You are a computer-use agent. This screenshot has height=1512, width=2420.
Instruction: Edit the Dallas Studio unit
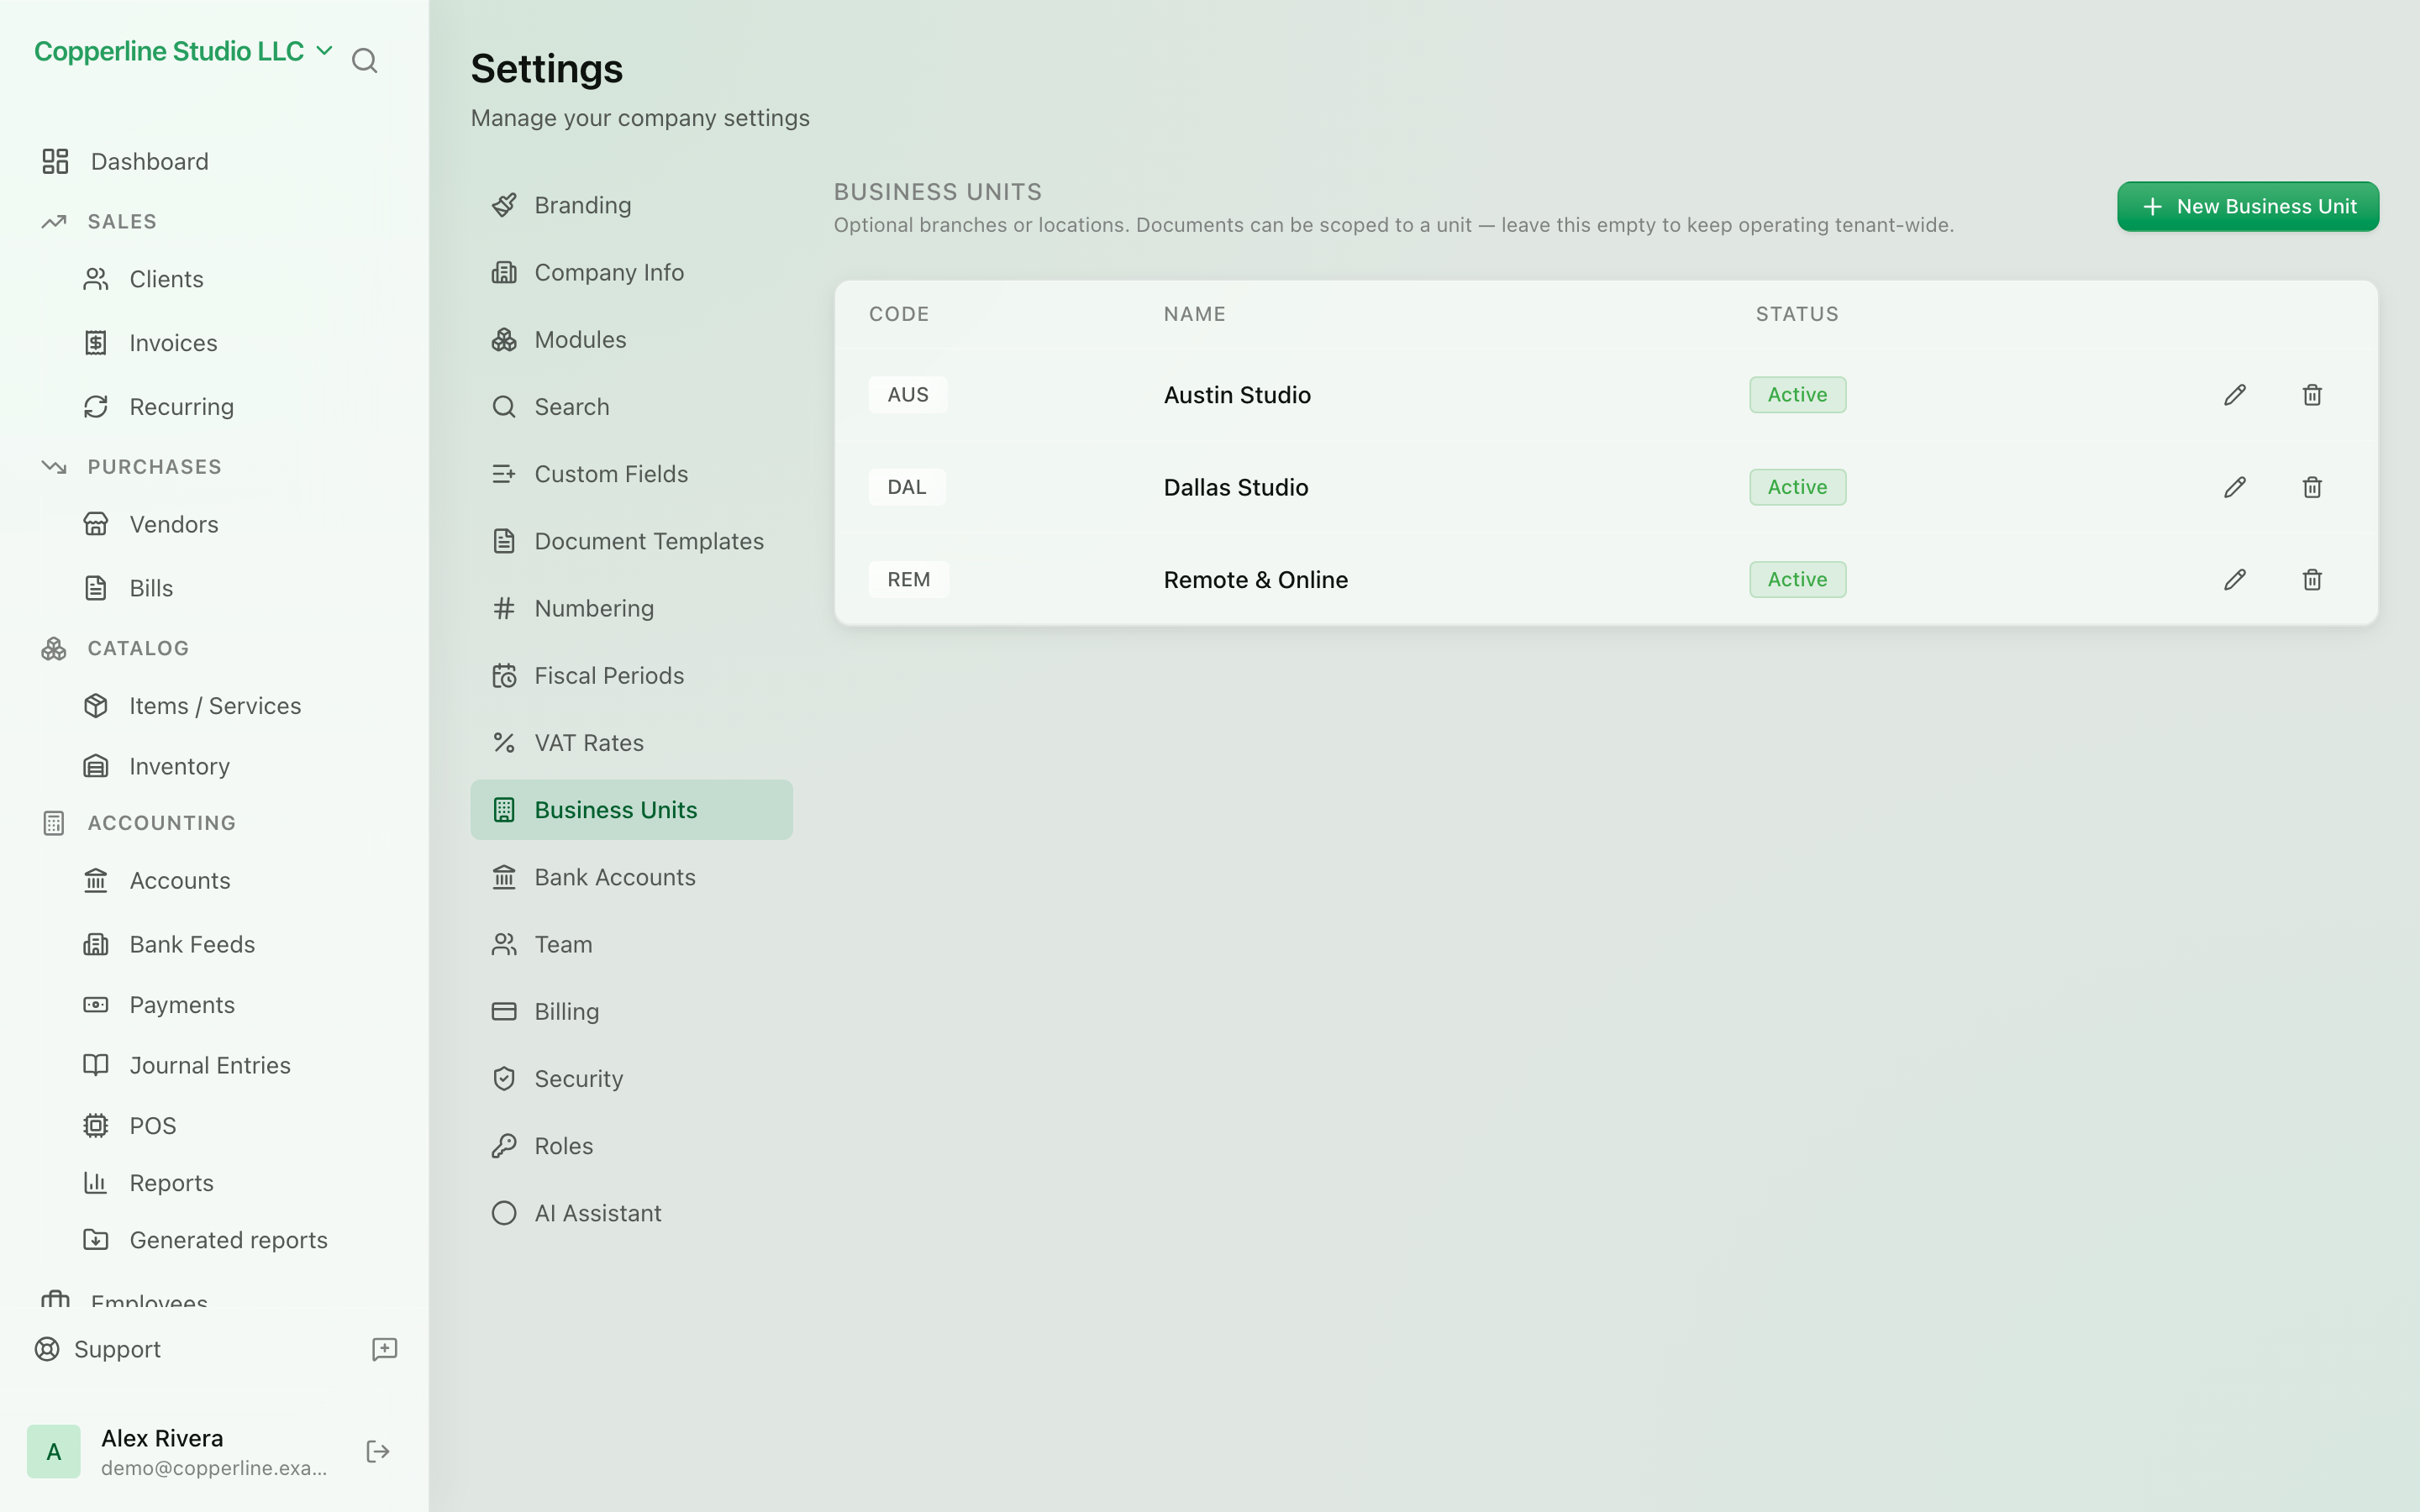[2235, 487]
